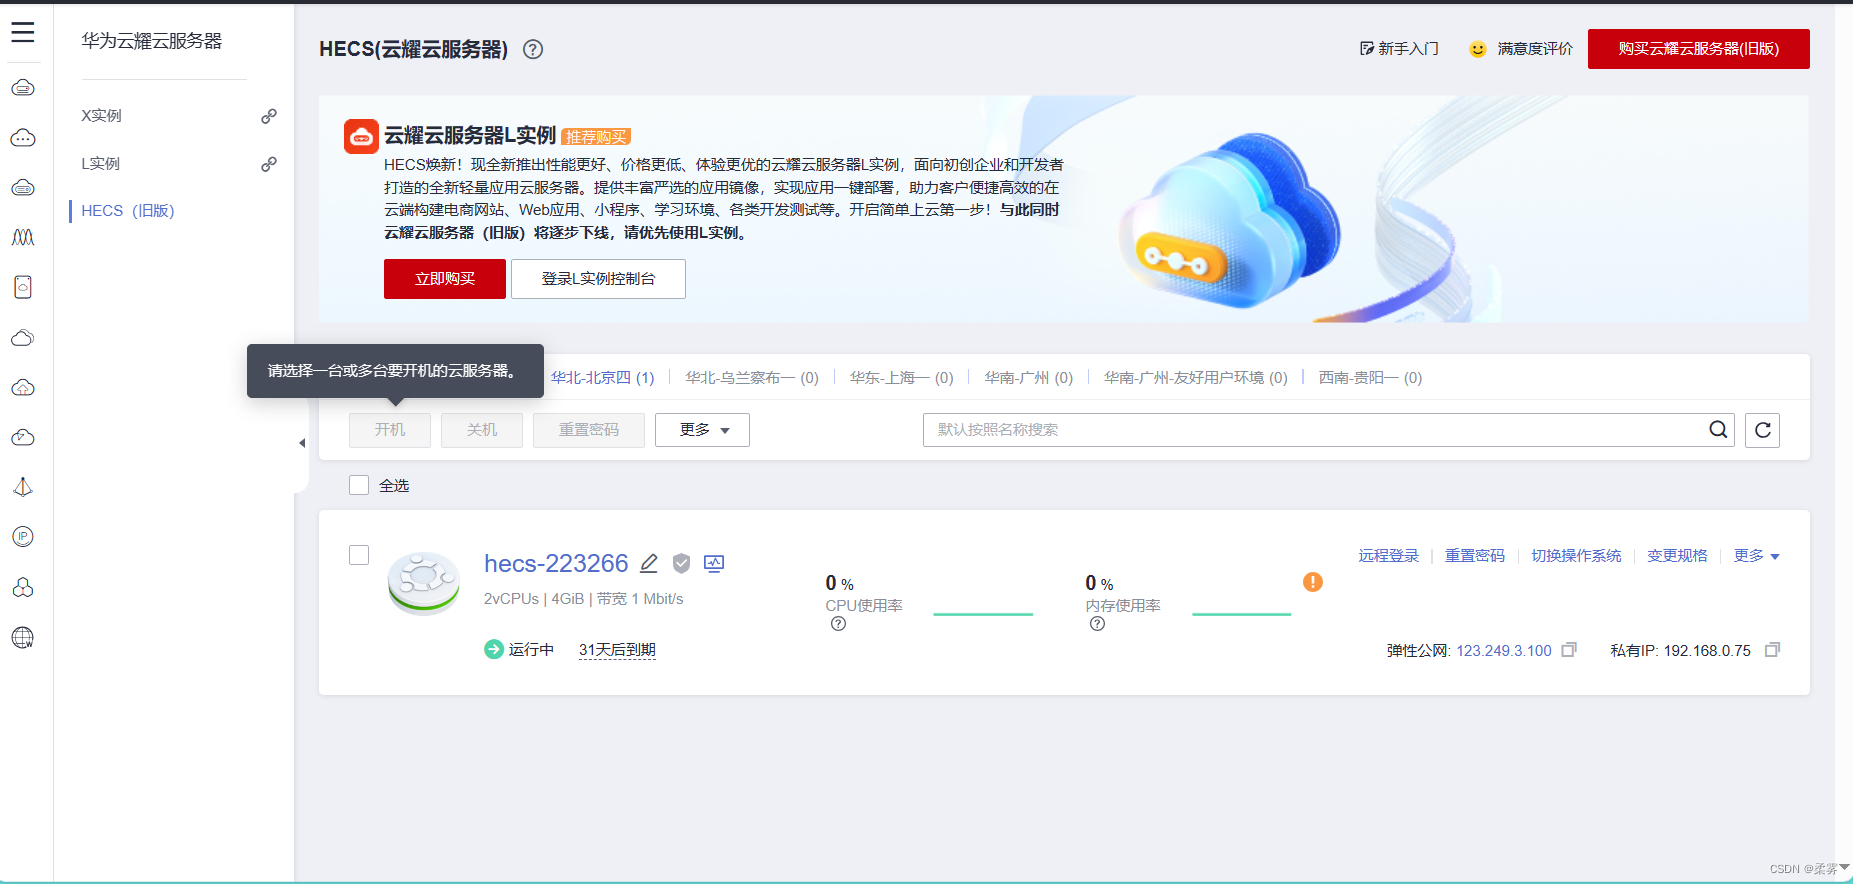Switch to the 西南-贵阳一 (0) tab
1853x884 pixels.
[x=1370, y=378]
